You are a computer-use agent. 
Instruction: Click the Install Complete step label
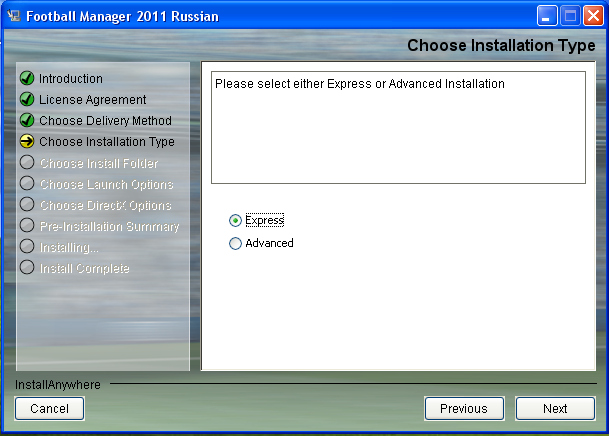[x=85, y=268]
